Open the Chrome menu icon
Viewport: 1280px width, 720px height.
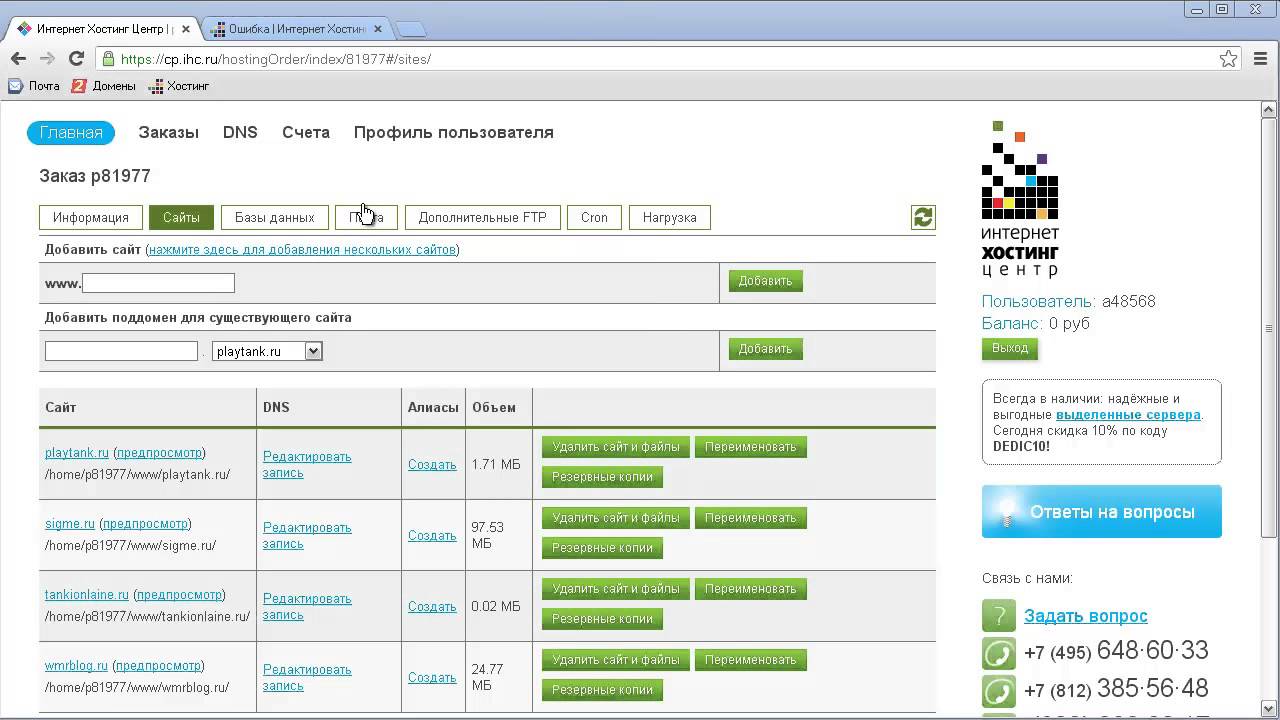[1260, 59]
